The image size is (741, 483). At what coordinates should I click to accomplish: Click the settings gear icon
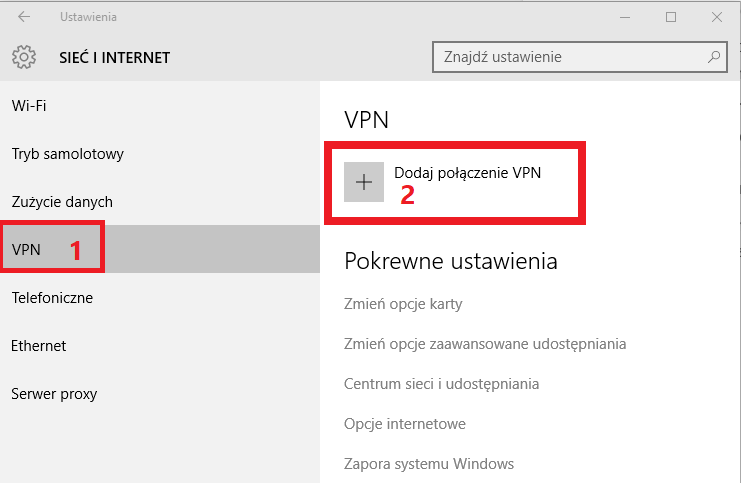[24, 57]
